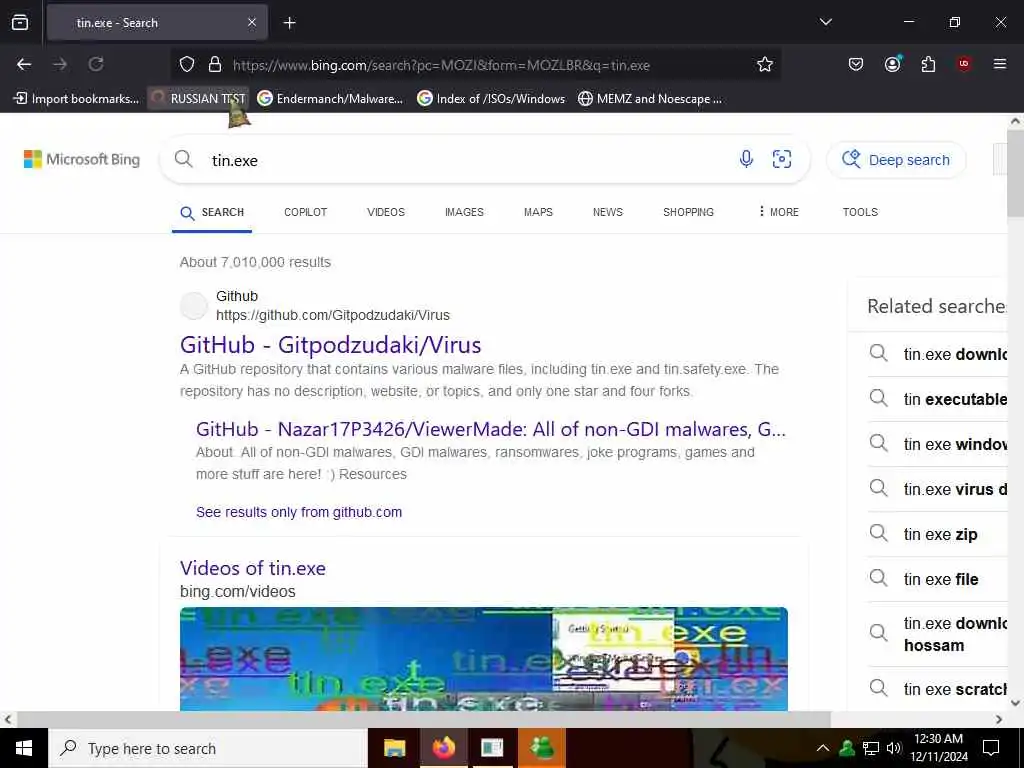Click the horizontal scrollbar thumb
The height and width of the screenshot is (768, 1024).
click(x=423, y=719)
